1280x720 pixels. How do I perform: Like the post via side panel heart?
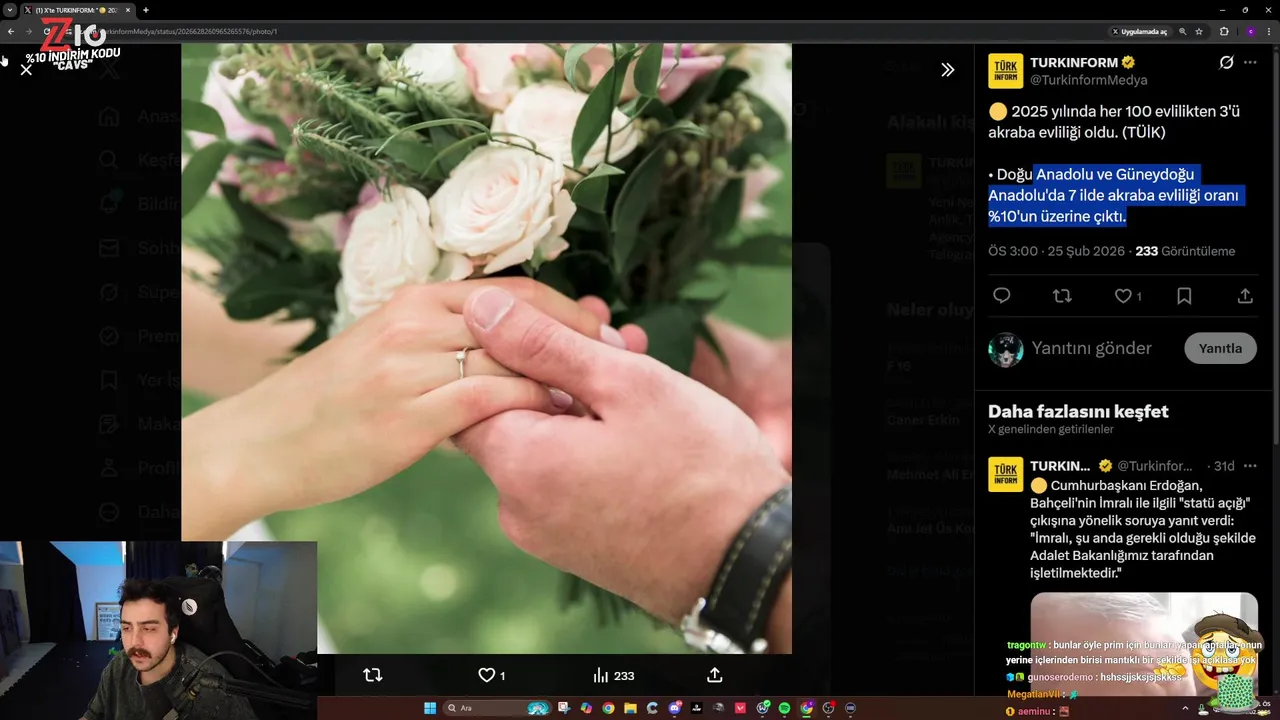(1127, 296)
